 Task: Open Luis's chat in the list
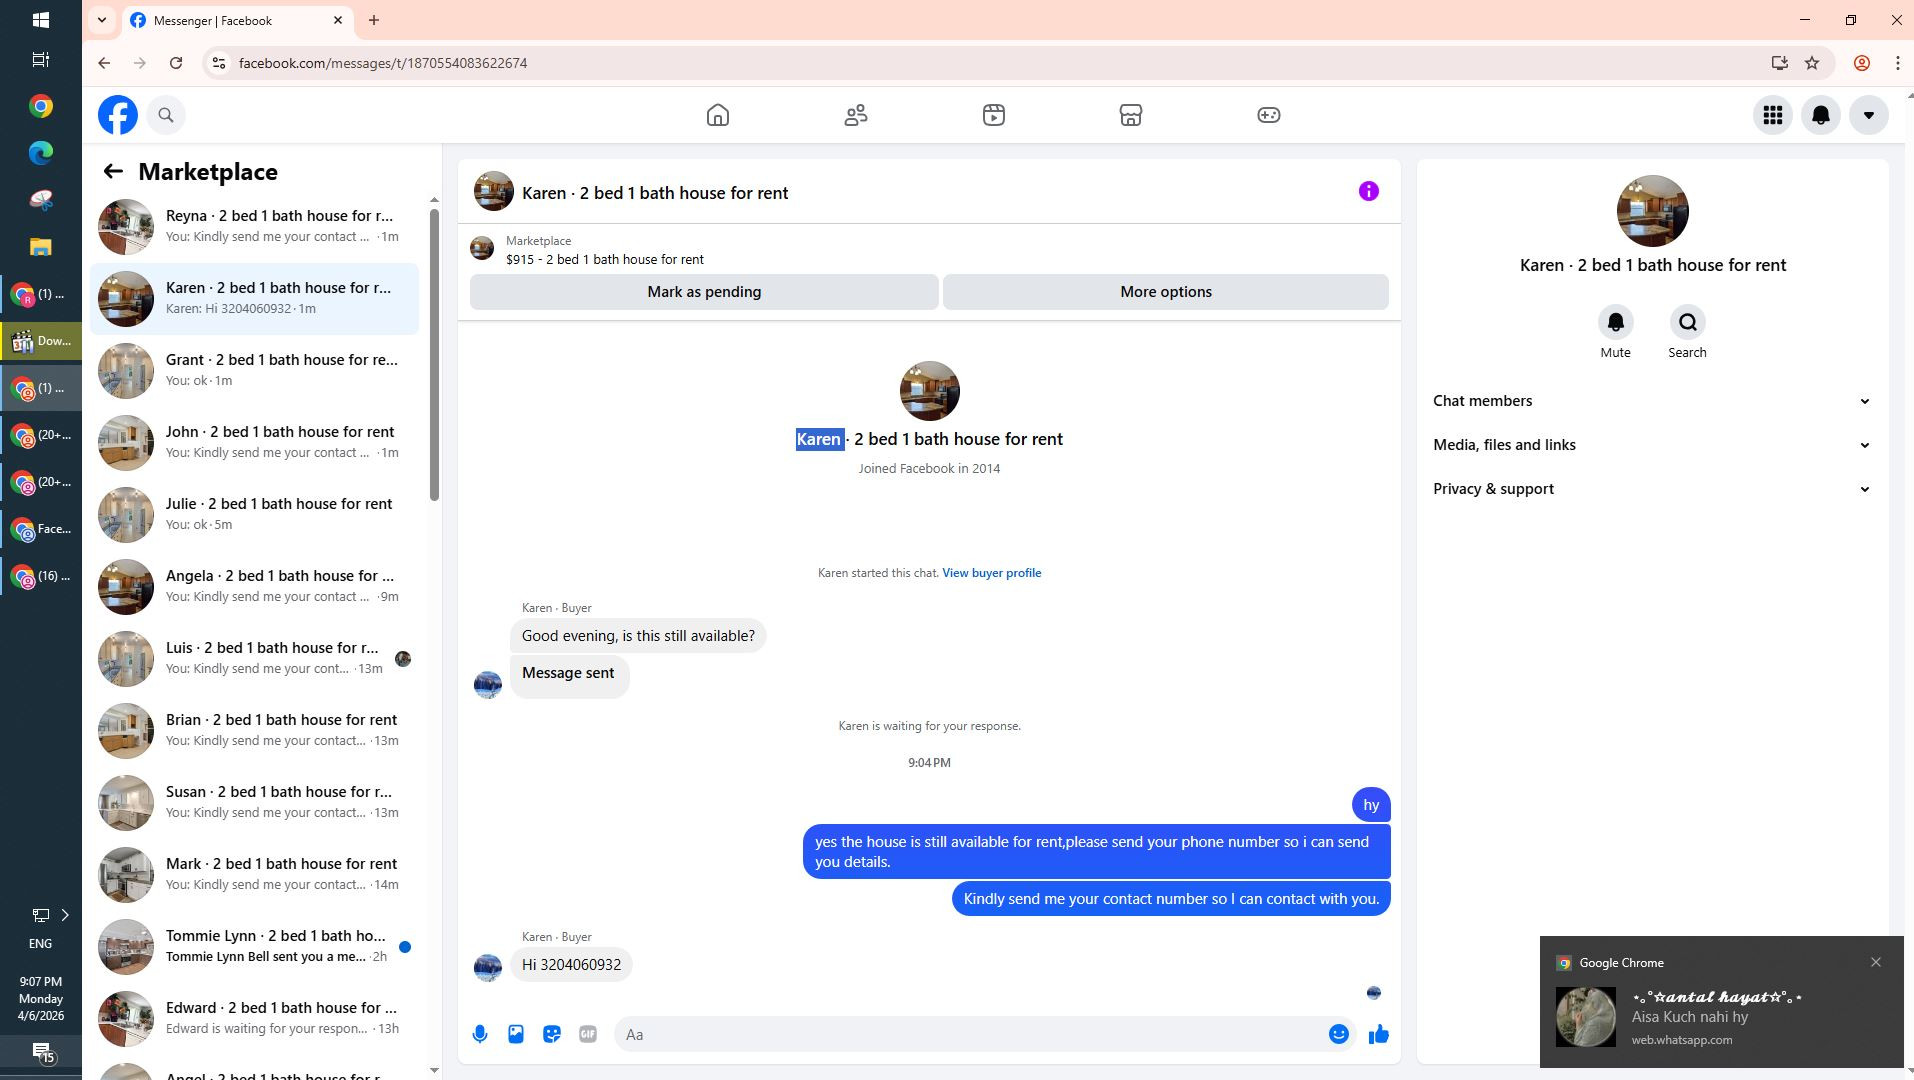[x=255, y=658]
